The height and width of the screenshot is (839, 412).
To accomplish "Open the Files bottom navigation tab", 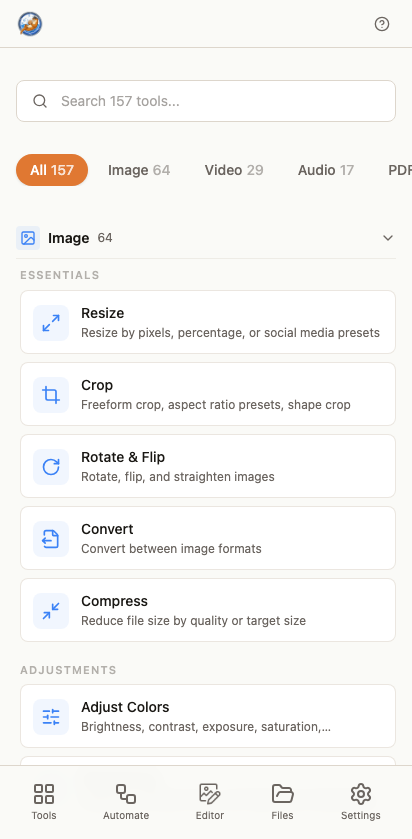I will pos(283,802).
